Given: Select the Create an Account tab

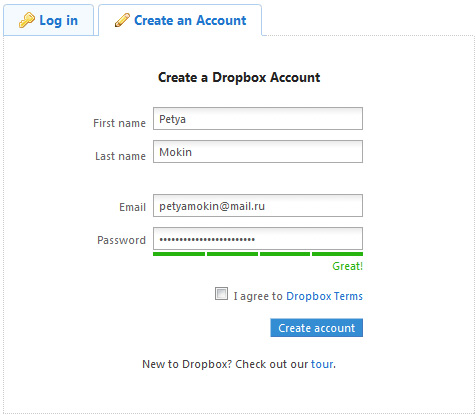Looking at the screenshot, I should coord(180,20).
